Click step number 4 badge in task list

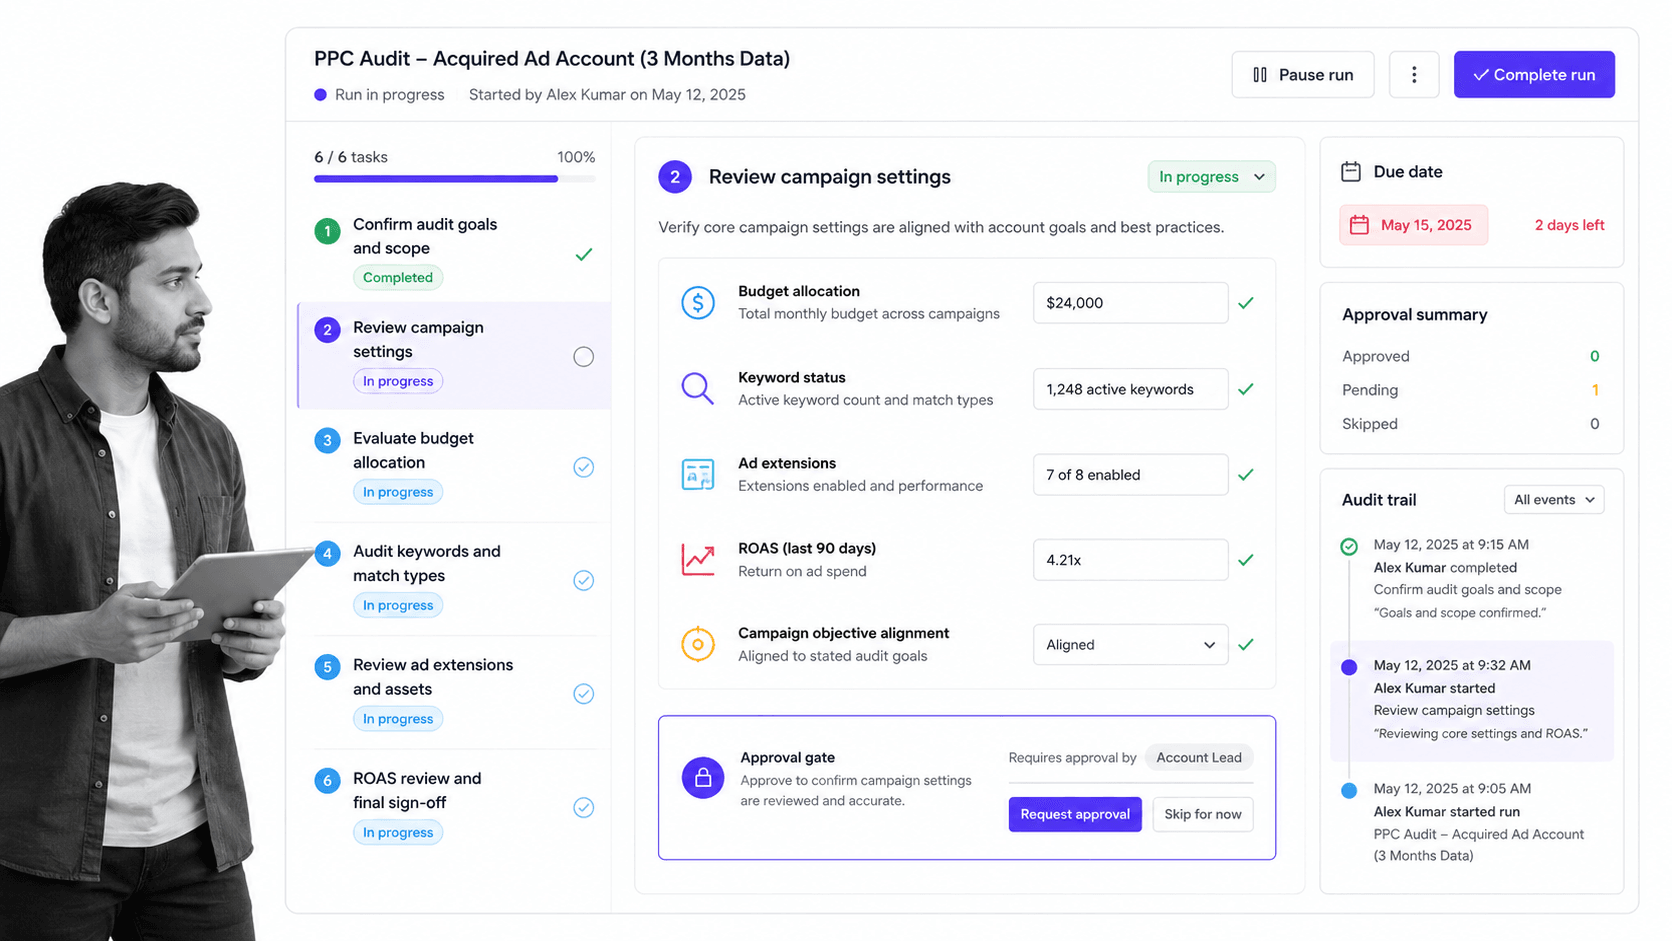[x=327, y=553]
